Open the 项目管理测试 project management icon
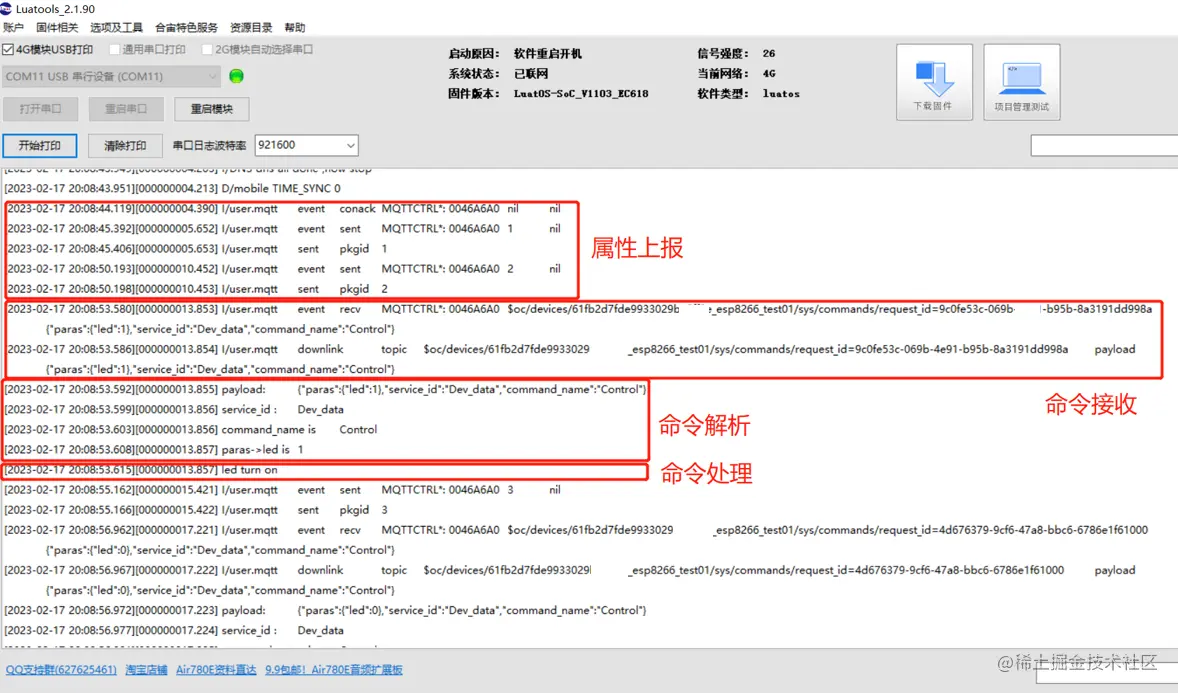 tap(1022, 81)
